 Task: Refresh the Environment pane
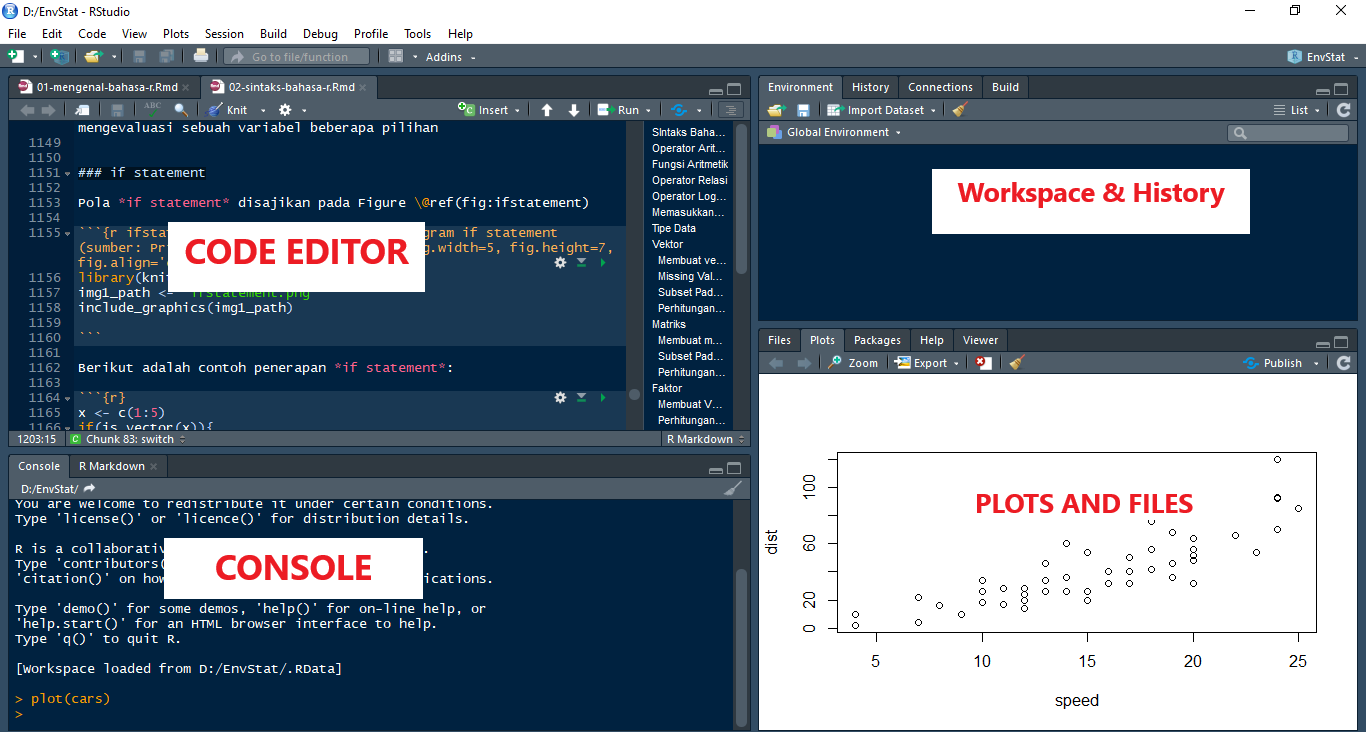click(1343, 110)
